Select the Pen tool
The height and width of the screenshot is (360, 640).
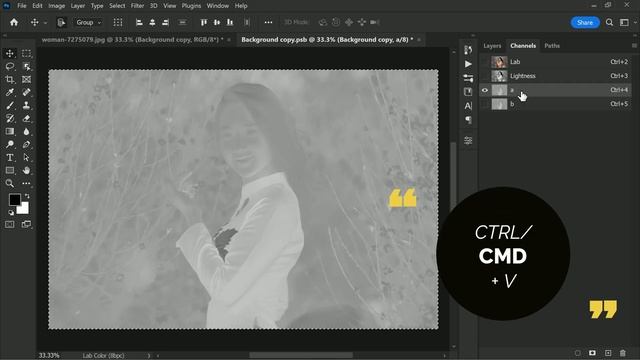pos(27,144)
